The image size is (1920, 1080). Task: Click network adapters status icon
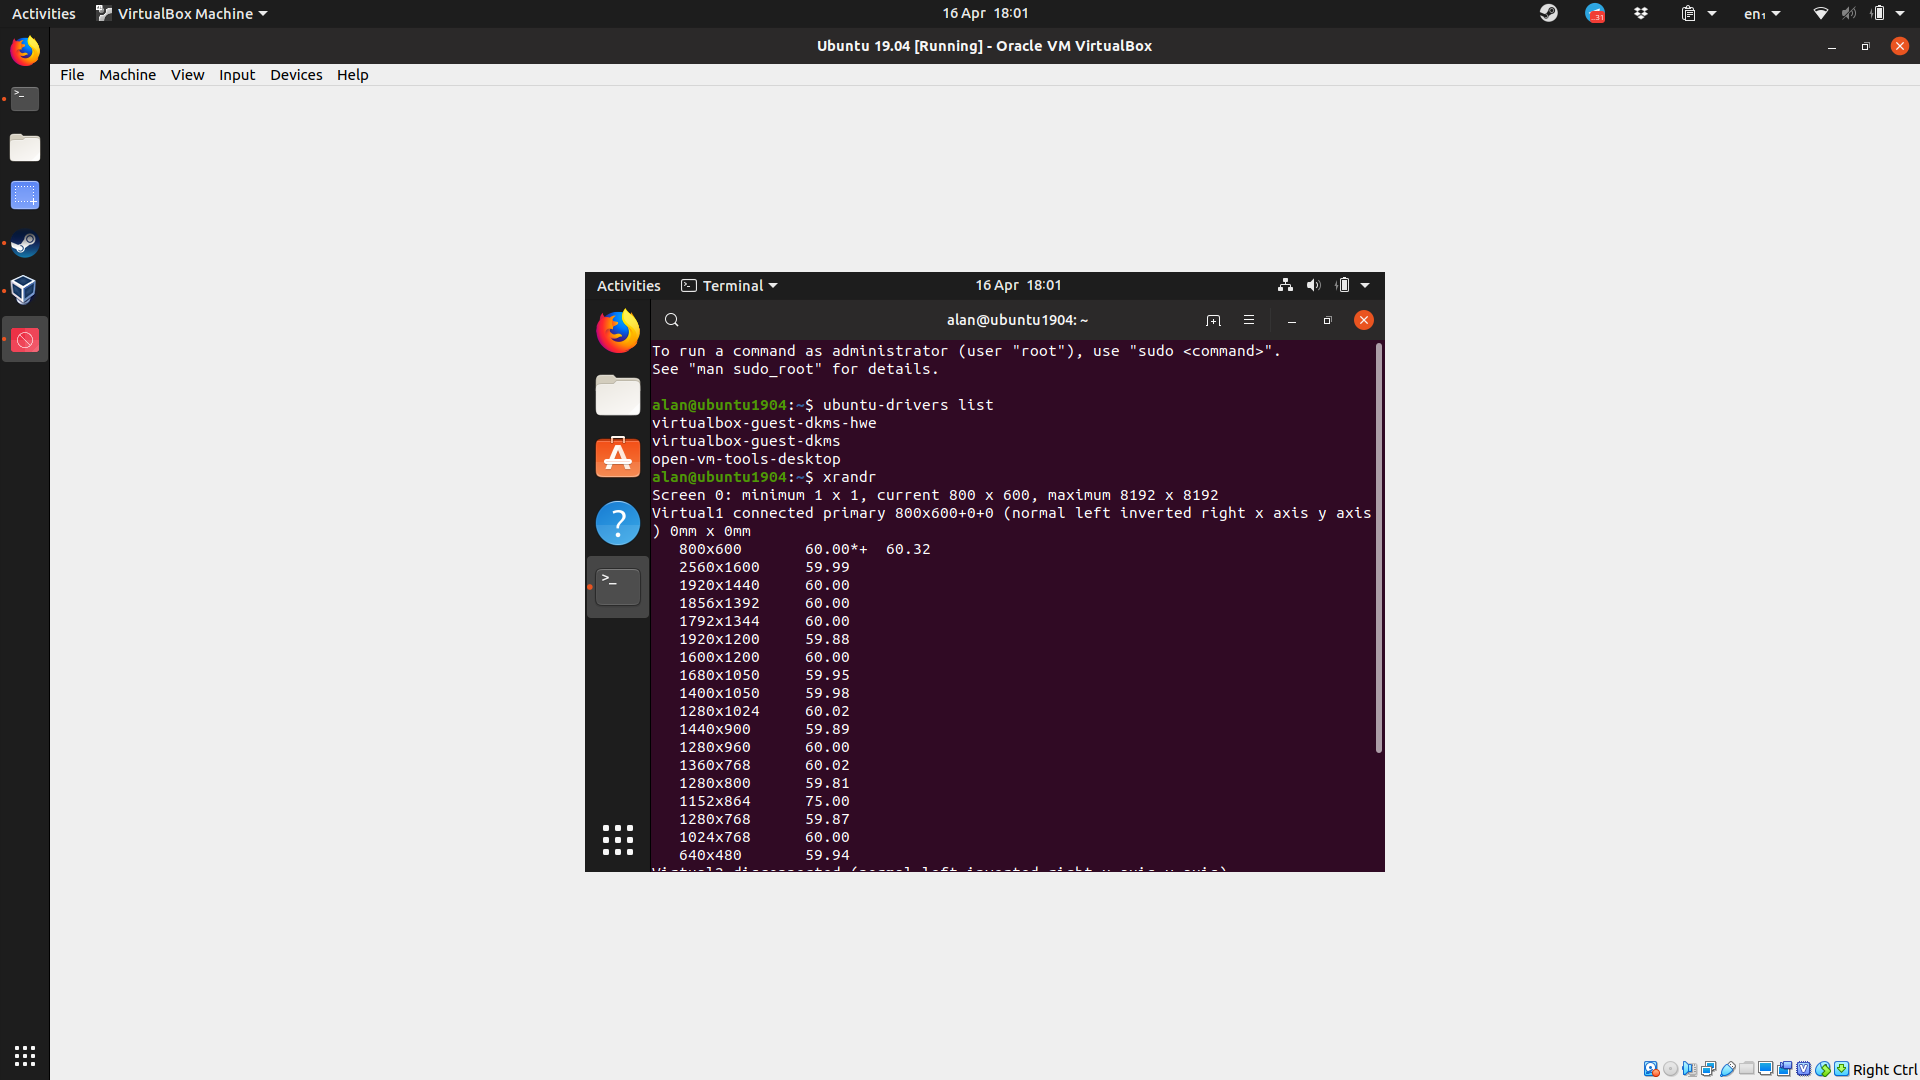tap(1709, 1069)
